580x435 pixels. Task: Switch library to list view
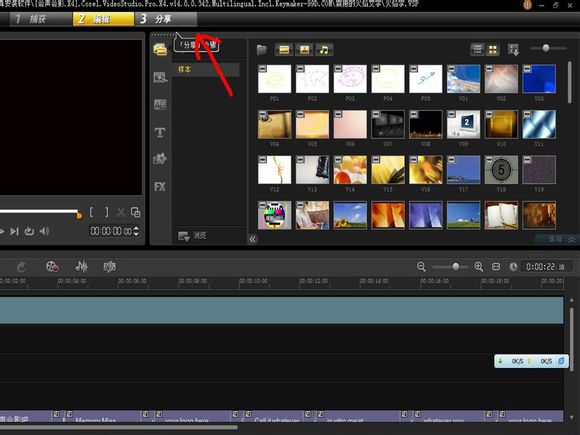pos(478,50)
